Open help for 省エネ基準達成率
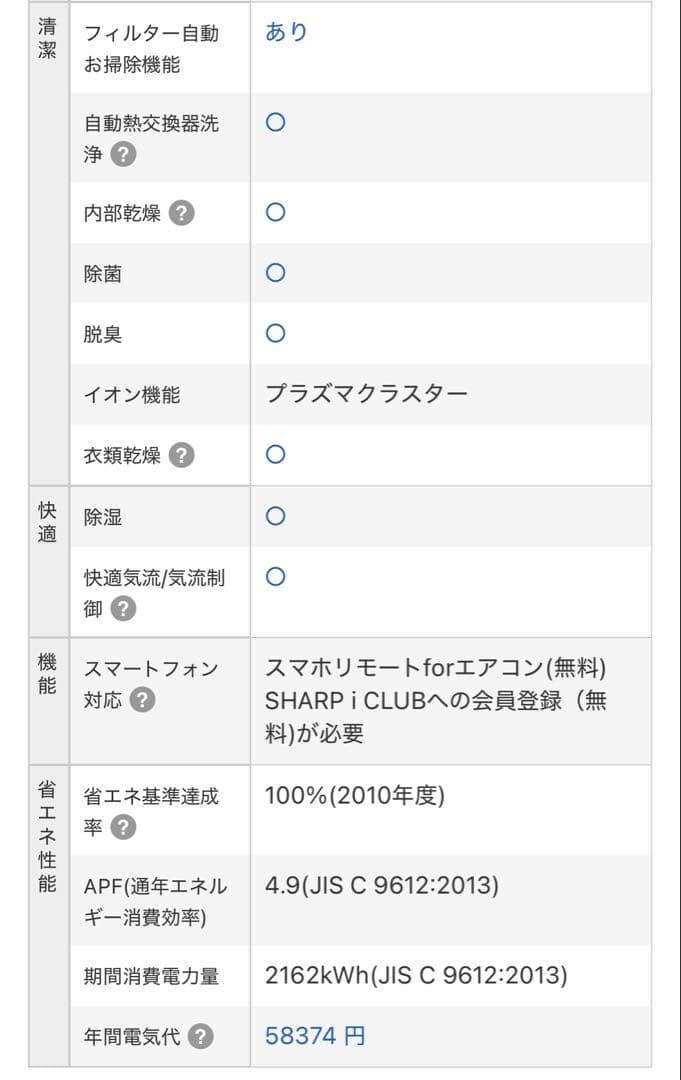This screenshot has width=681, height=1080. click(123, 827)
